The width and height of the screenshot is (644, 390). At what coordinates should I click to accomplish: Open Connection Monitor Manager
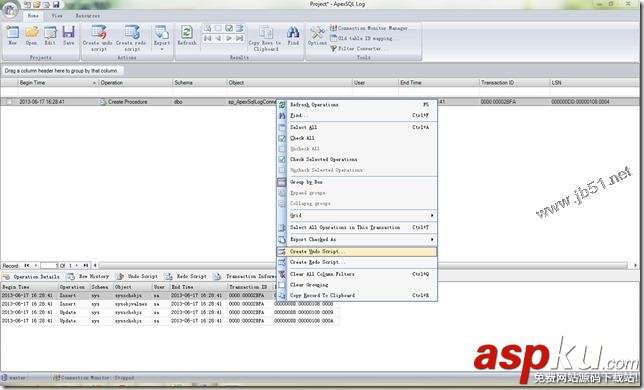(x=369, y=28)
